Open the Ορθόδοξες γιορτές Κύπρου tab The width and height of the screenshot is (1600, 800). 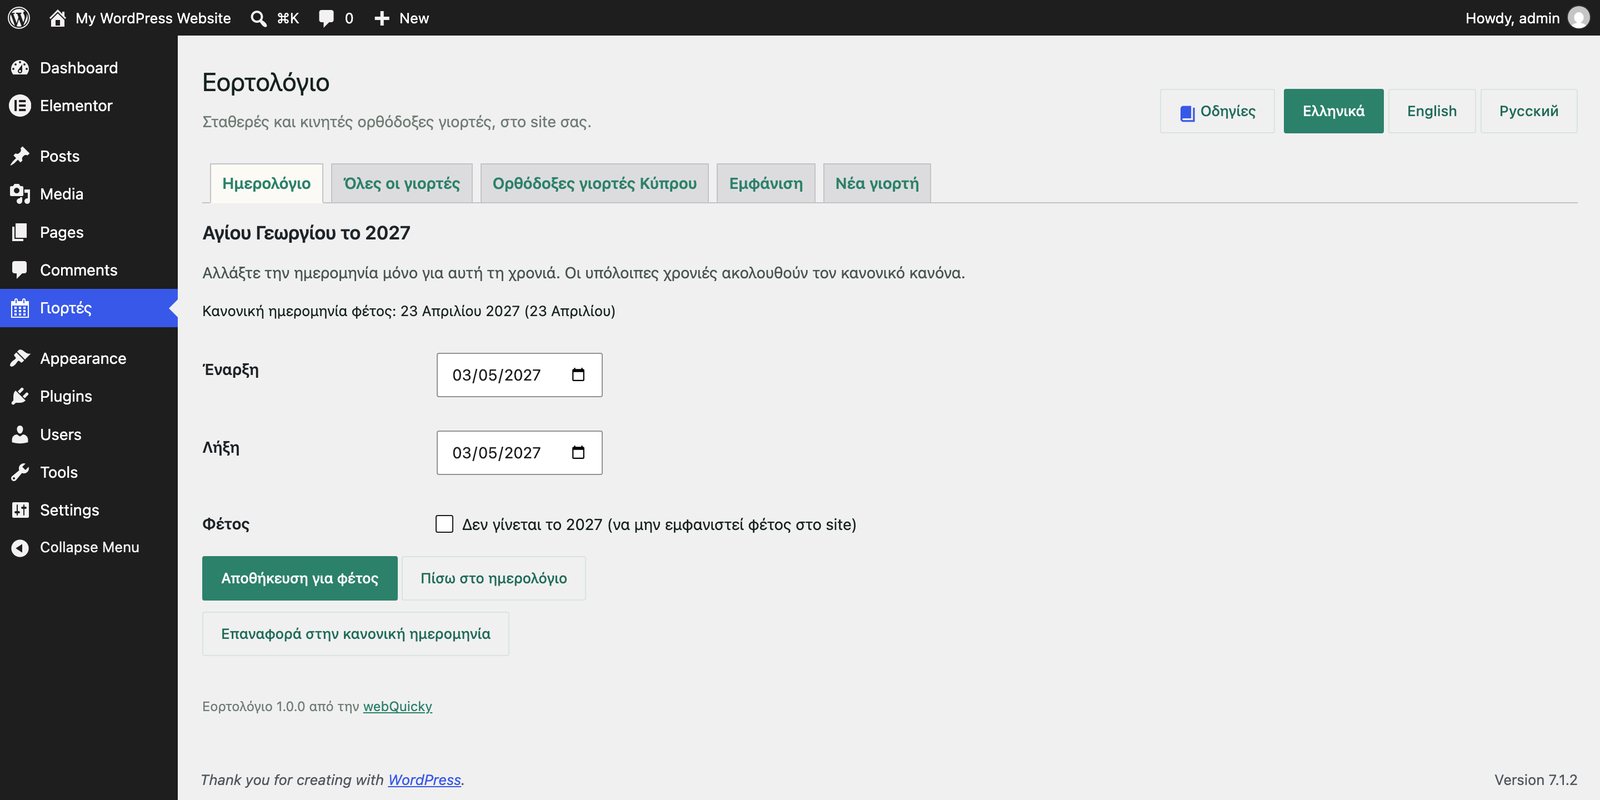[594, 183]
